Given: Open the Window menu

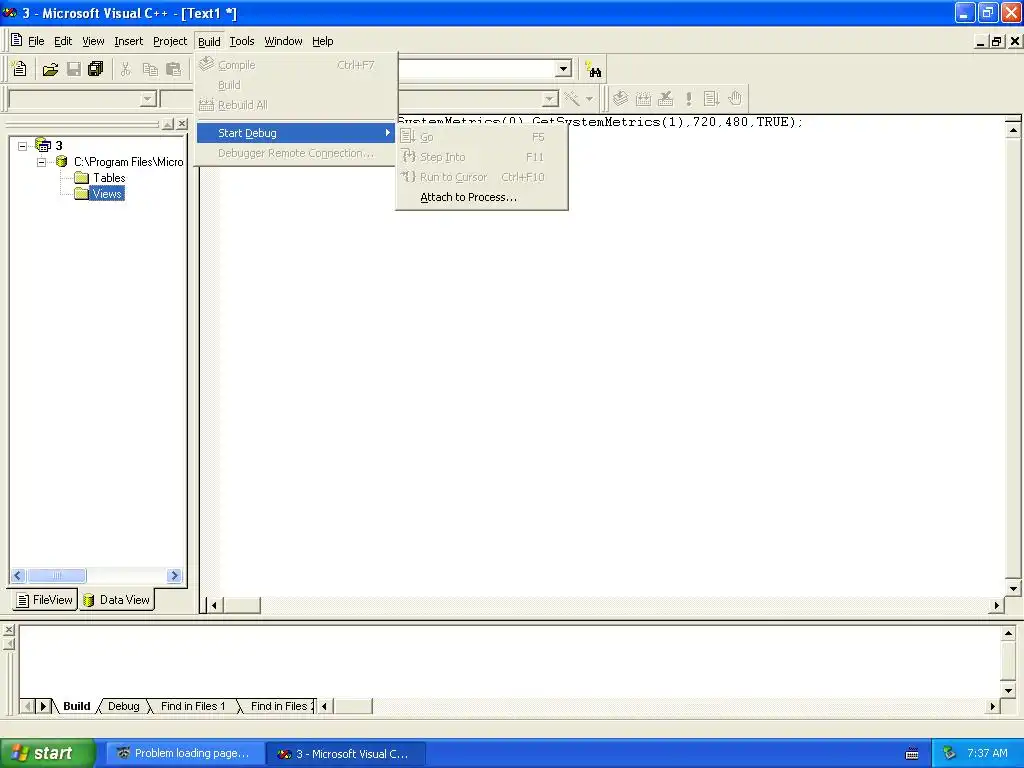Looking at the screenshot, I should (x=283, y=41).
